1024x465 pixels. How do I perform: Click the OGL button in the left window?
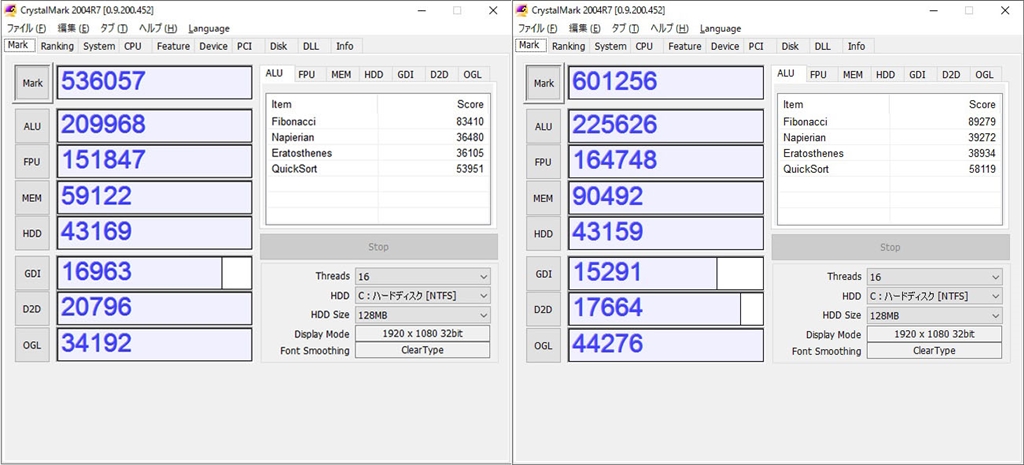(x=32, y=345)
